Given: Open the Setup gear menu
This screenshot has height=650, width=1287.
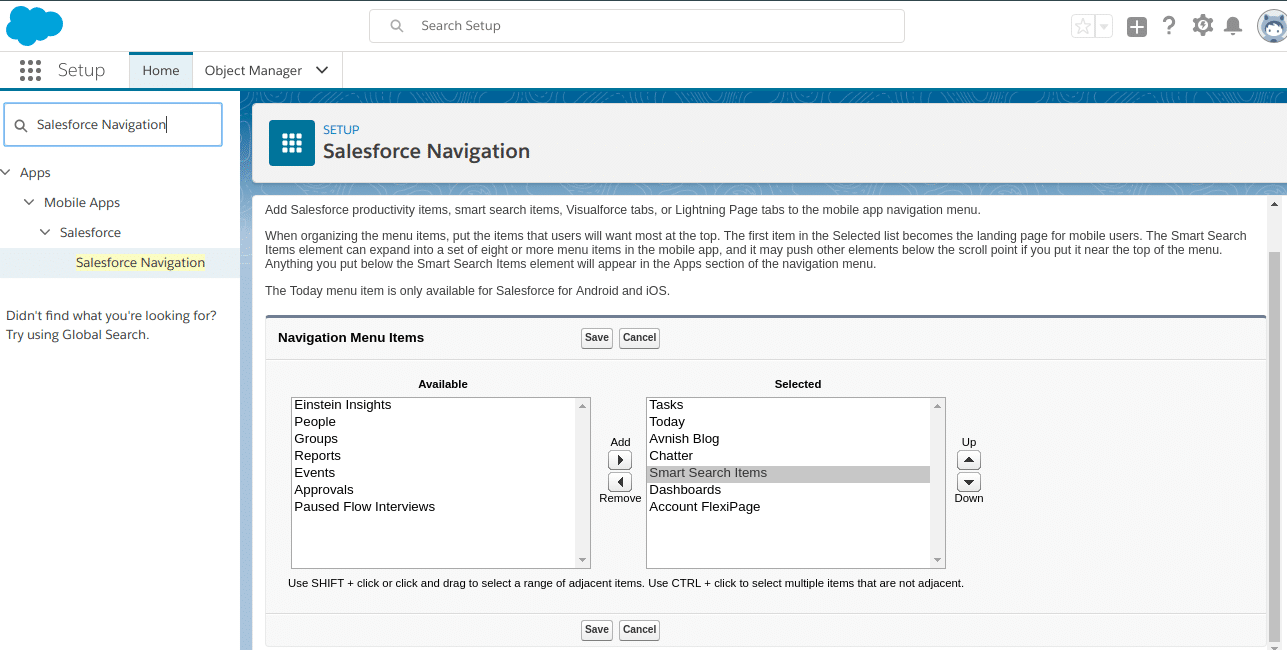Looking at the screenshot, I should [x=1202, y=26].
